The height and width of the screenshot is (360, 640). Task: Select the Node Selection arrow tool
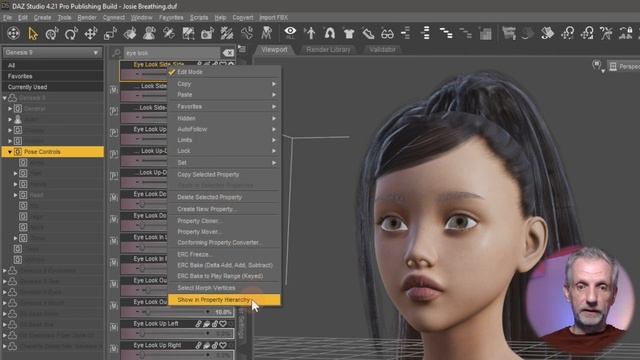33,33
